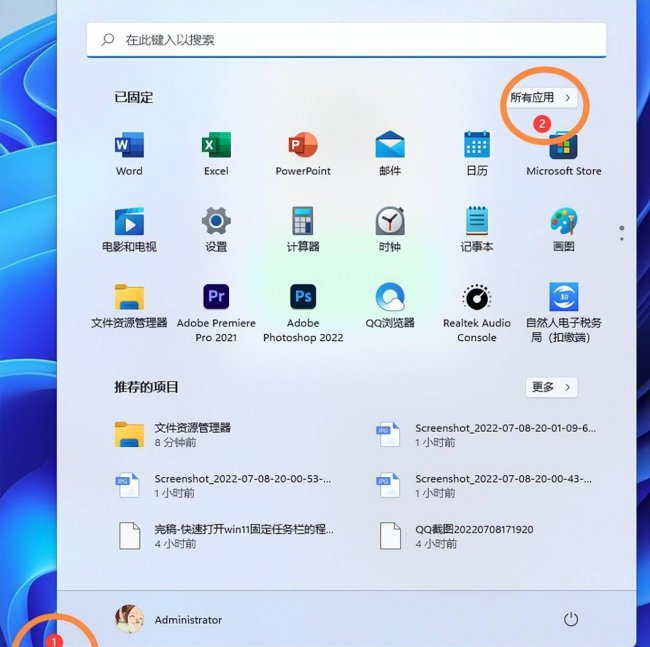Screen dimensions: 650x647
Task: Open Screenshot_2022-07-08-20-00-53 file
Action: (x=223, y=485)
